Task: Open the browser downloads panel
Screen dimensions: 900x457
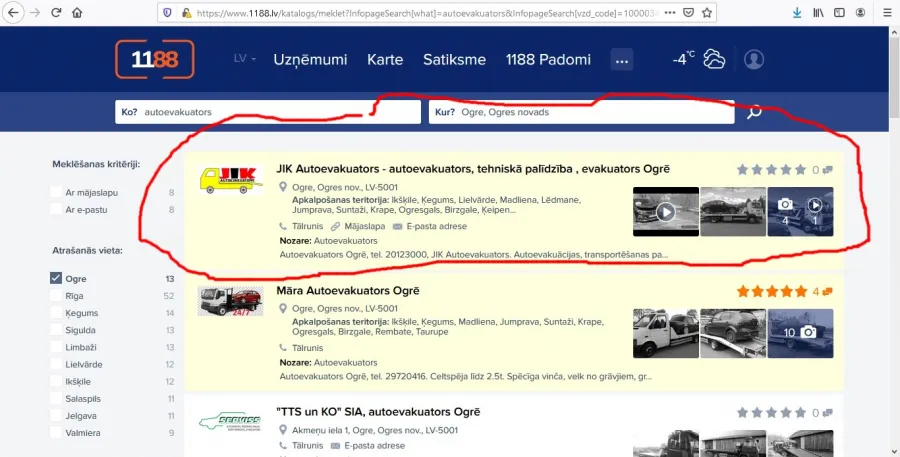Action: [x=797, y=13]
